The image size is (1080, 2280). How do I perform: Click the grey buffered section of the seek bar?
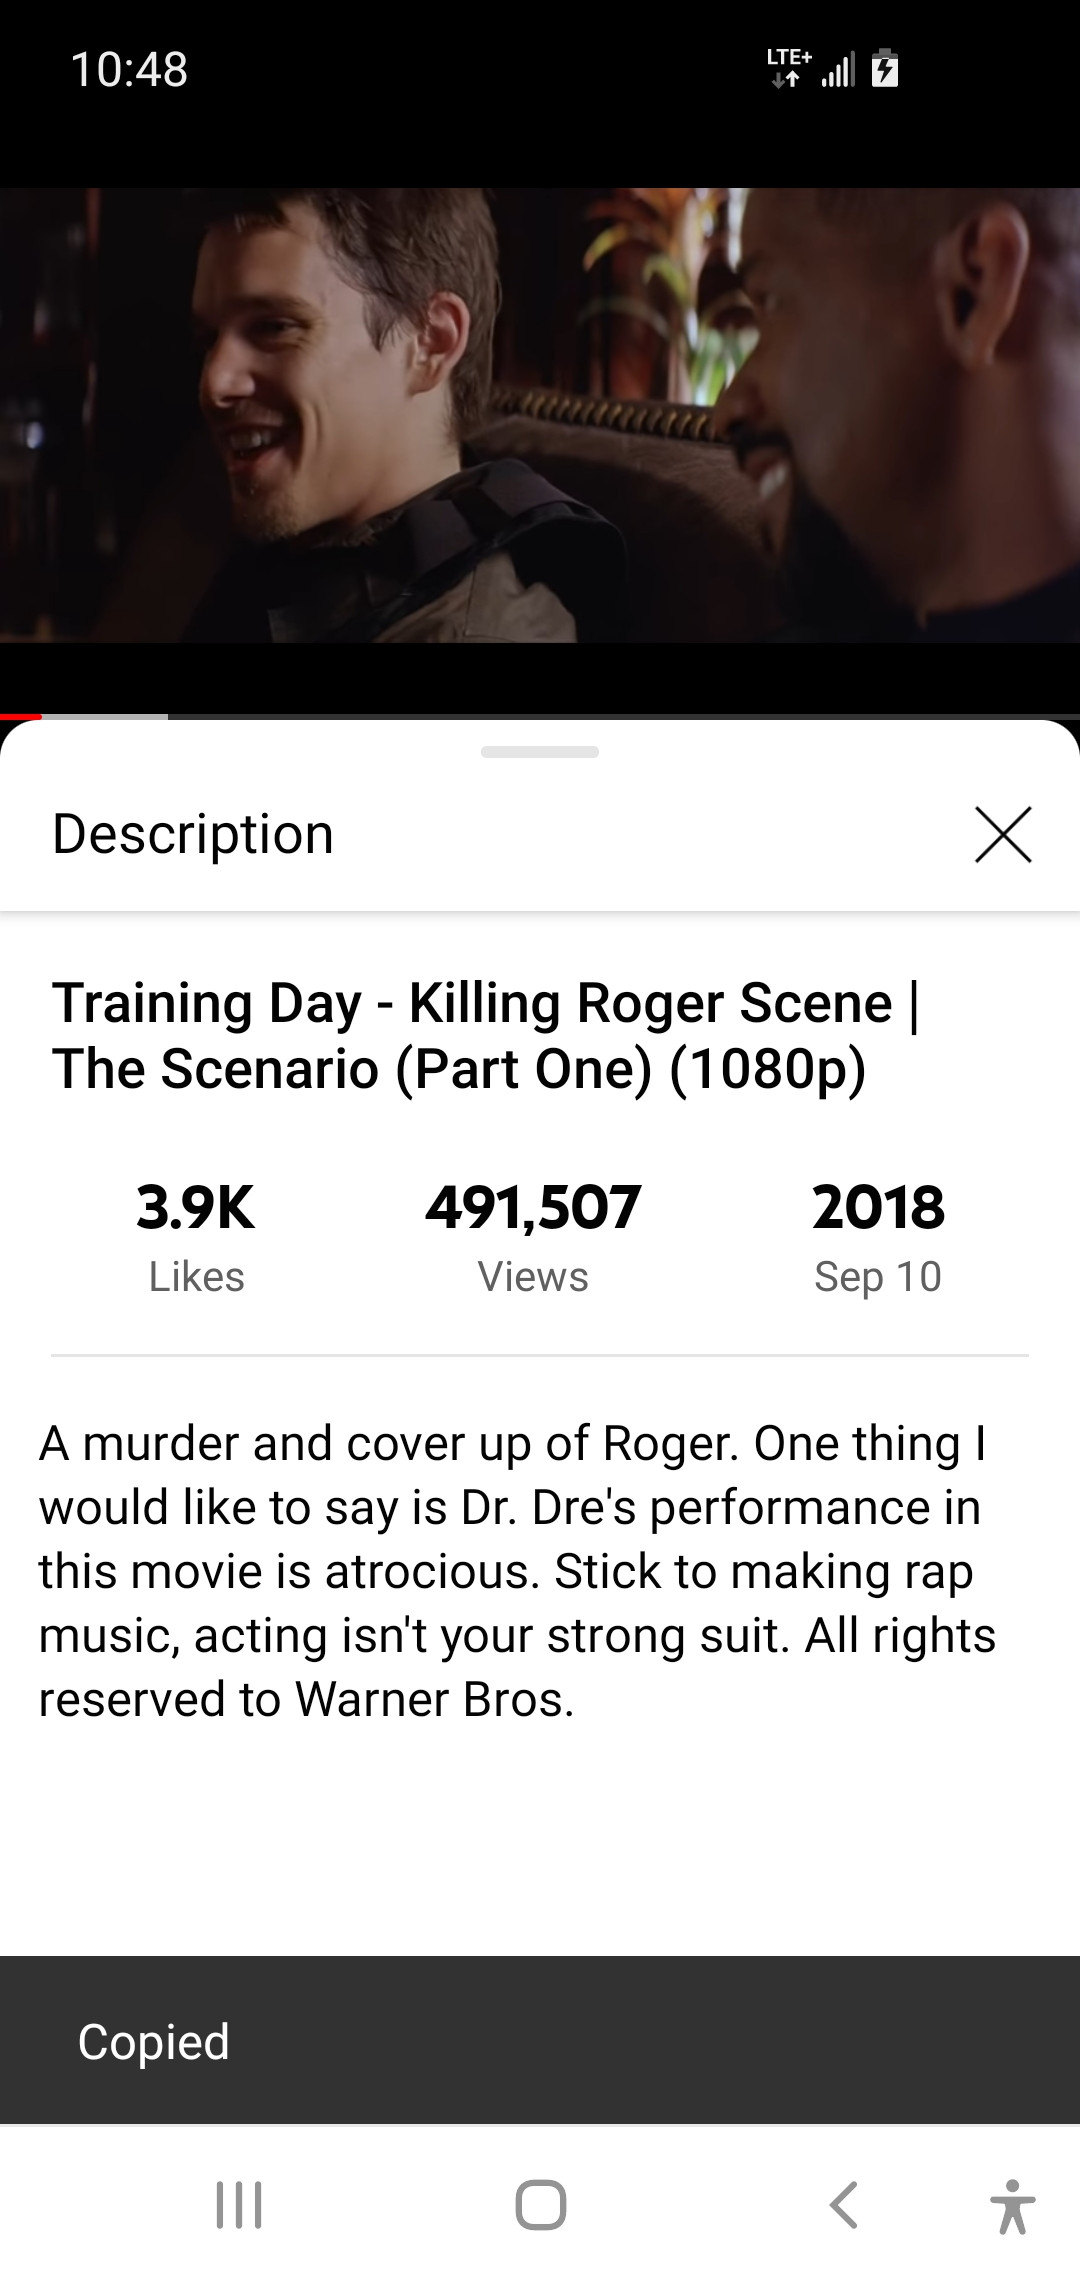105,716
